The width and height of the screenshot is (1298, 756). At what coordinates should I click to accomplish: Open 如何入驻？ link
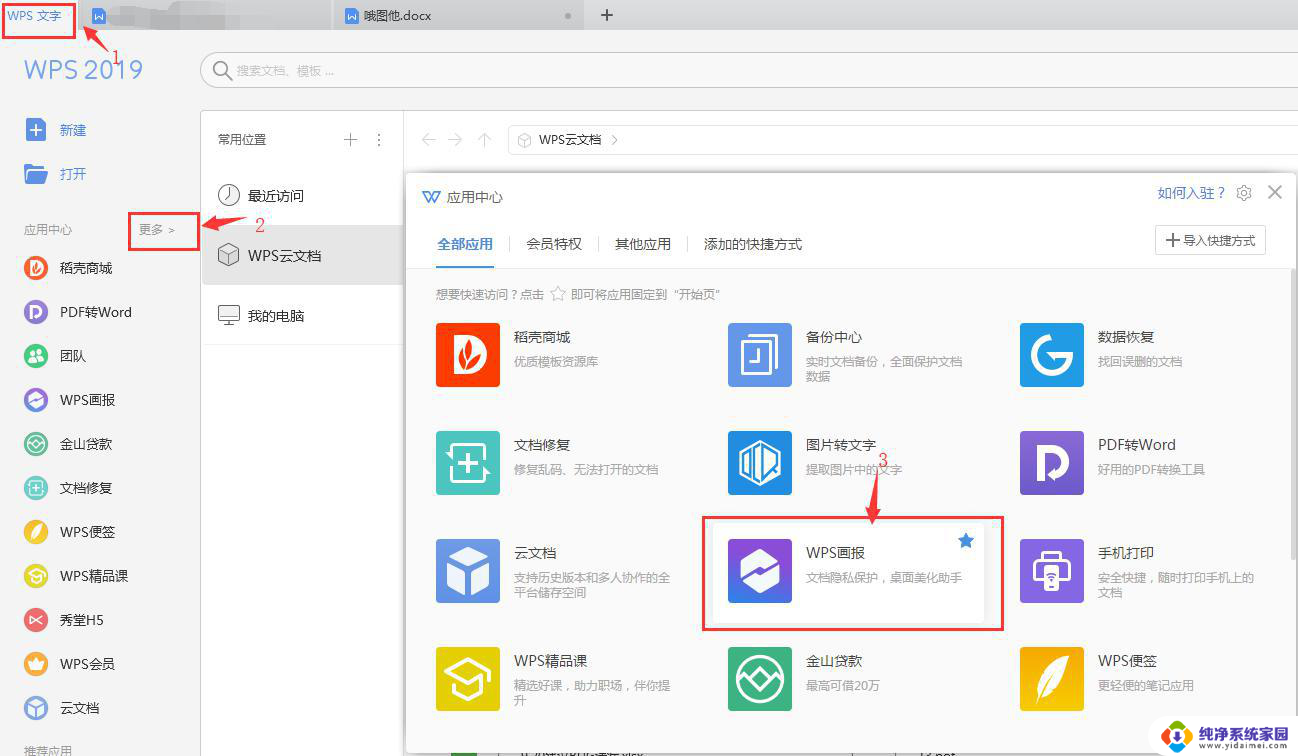pos(1191,193)
